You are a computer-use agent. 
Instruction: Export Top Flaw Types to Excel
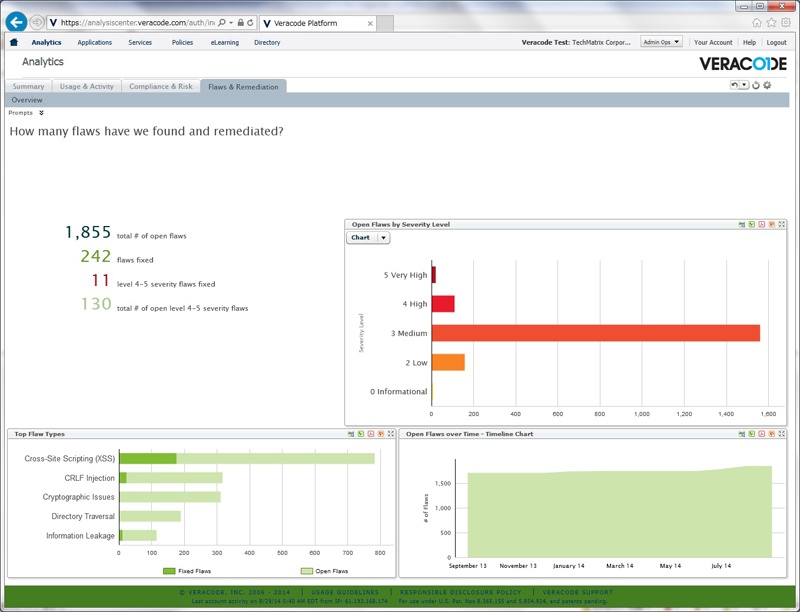pos(361,434)
